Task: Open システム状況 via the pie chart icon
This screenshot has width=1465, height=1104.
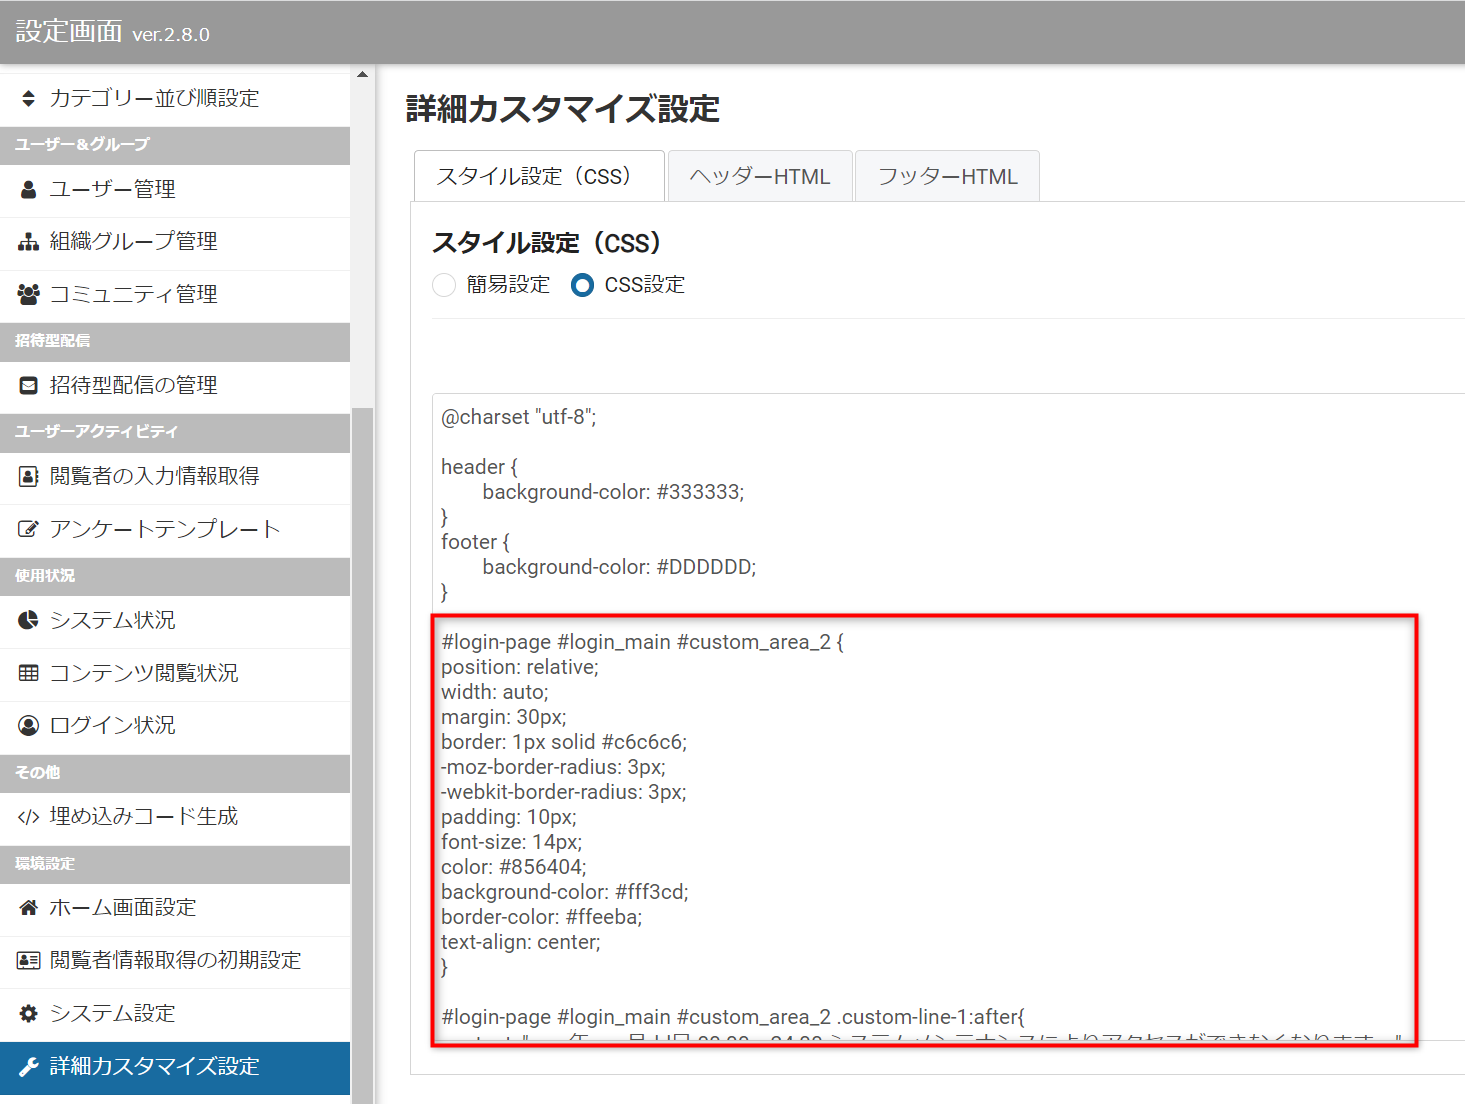Action: point(27,619)
